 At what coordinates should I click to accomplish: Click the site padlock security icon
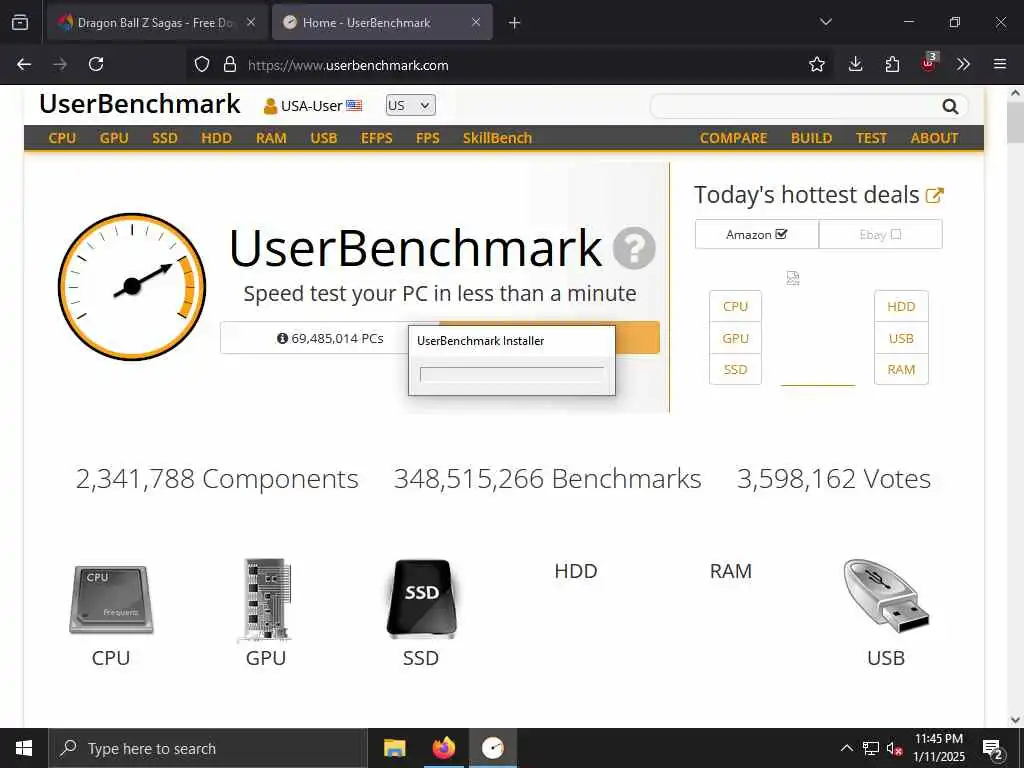[229, 65]
